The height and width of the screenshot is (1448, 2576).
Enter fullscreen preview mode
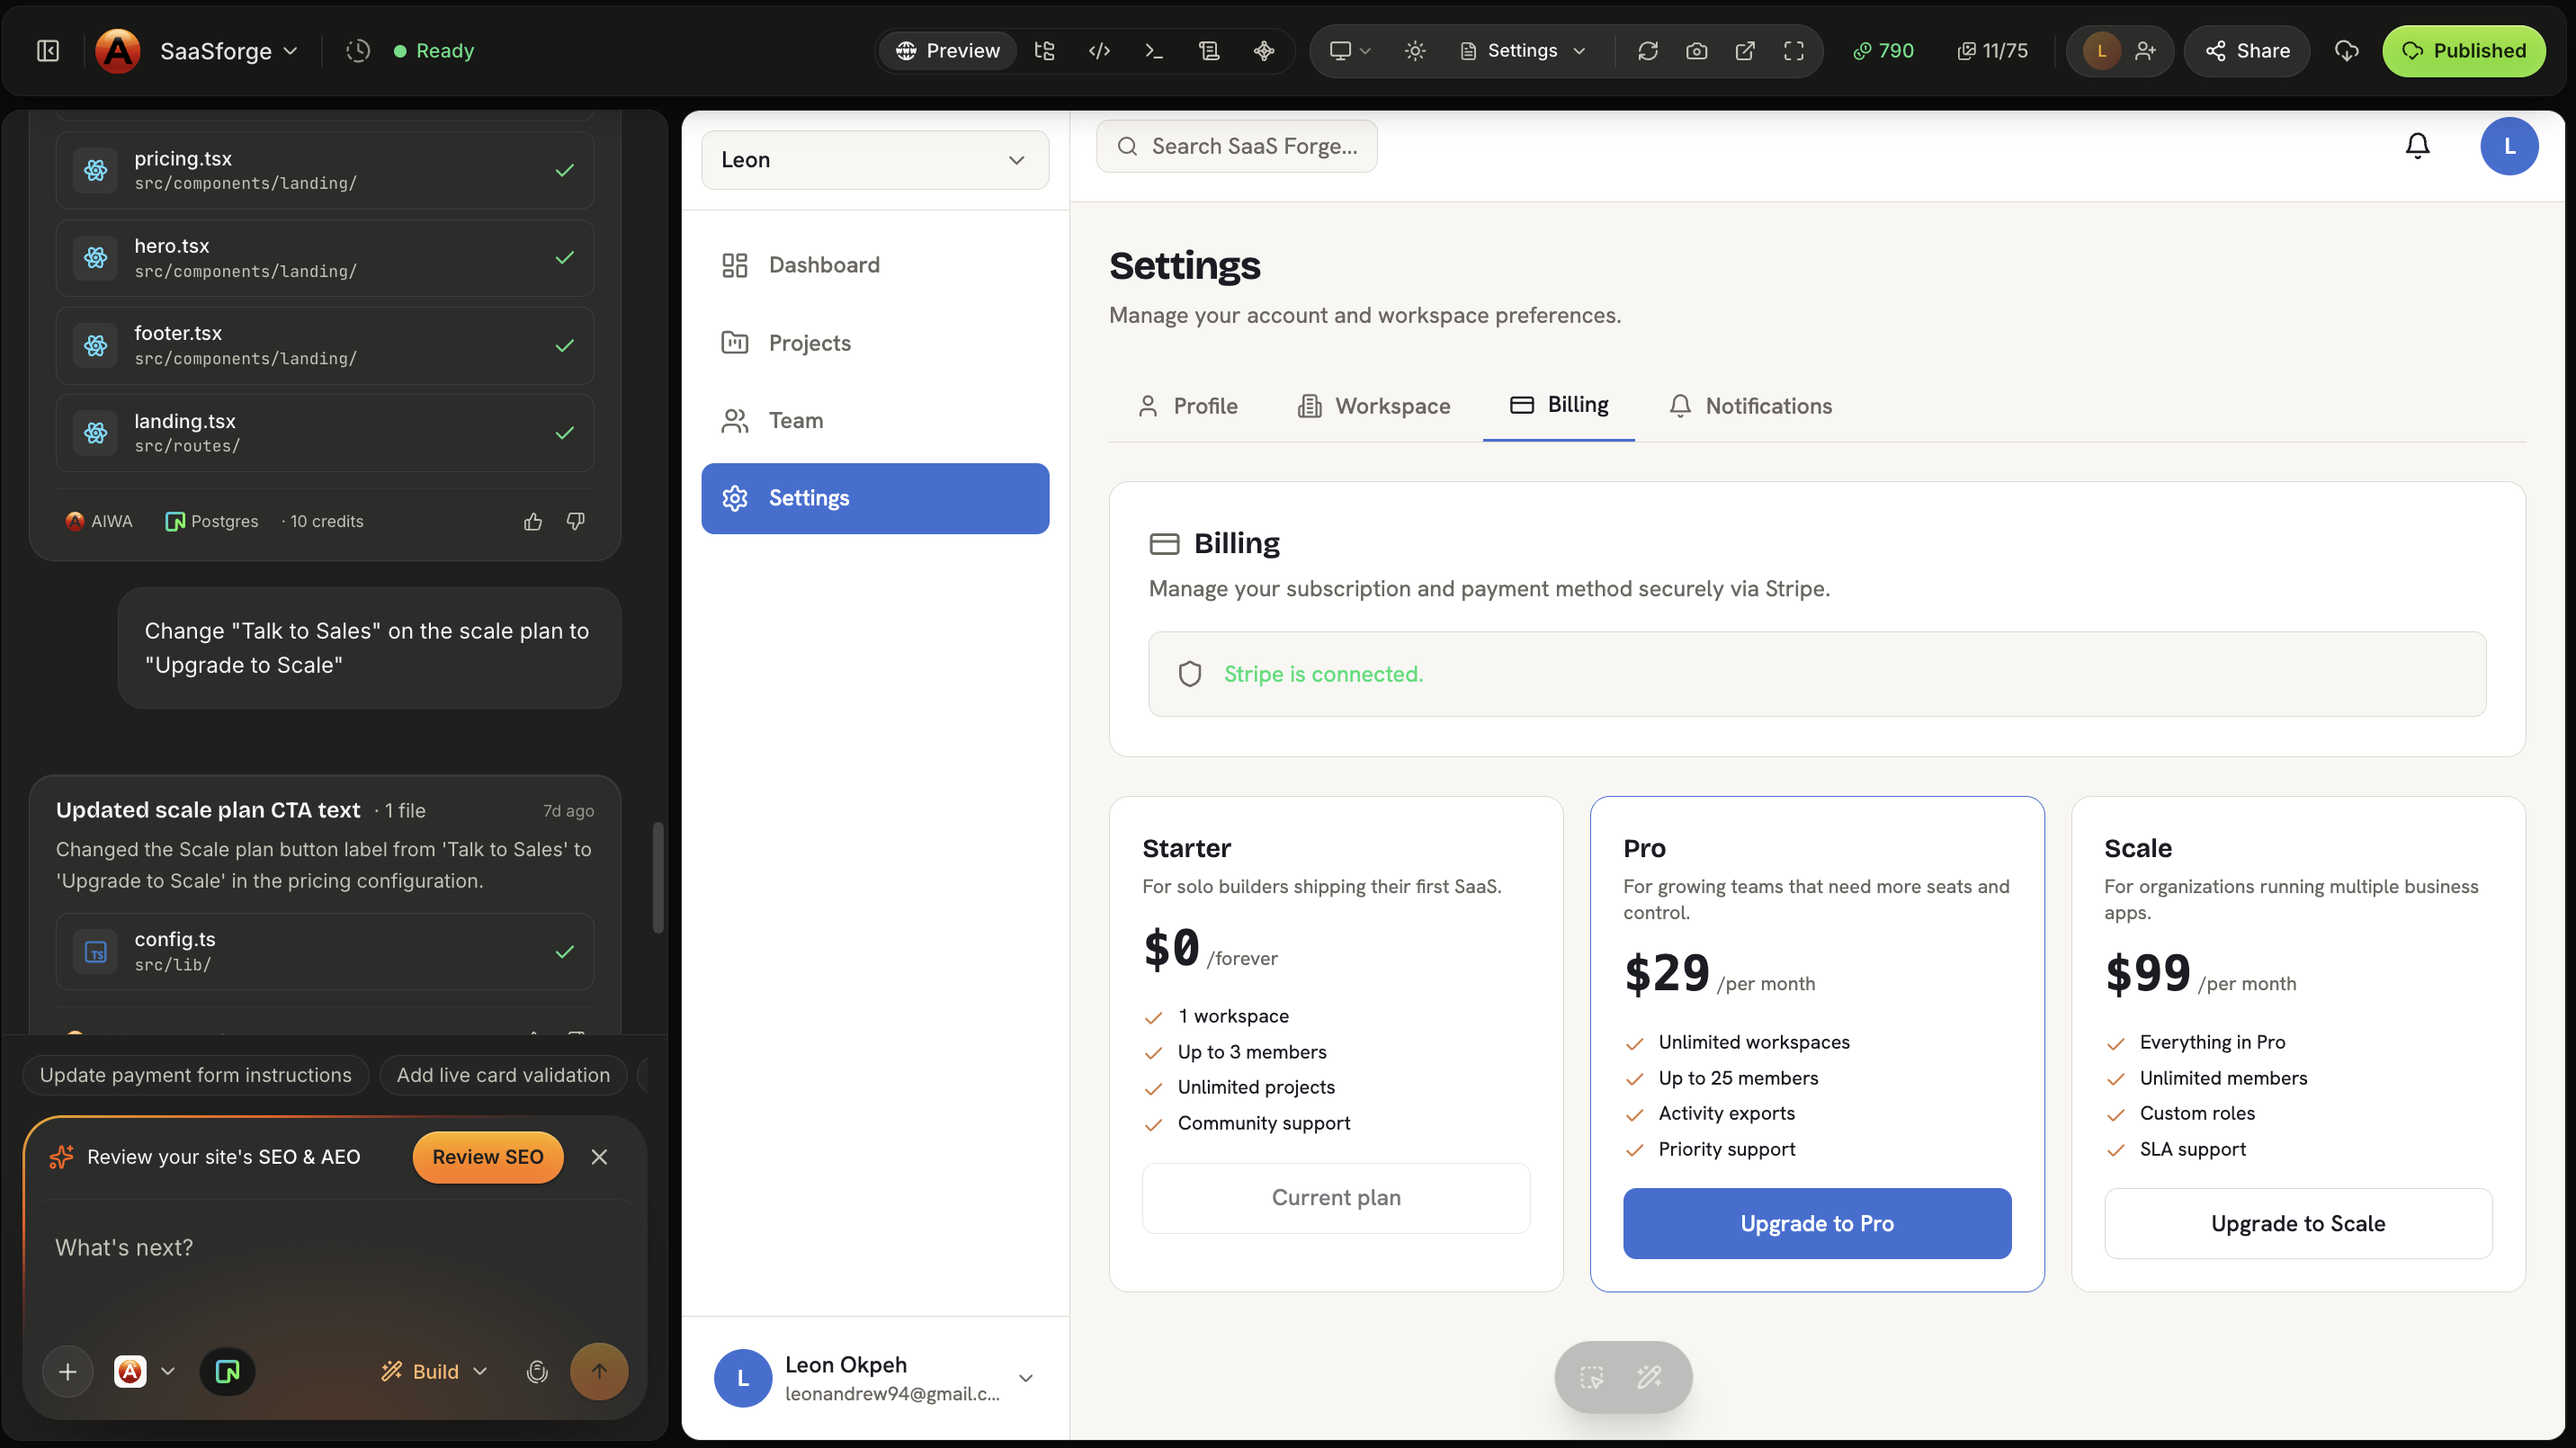1794,51
